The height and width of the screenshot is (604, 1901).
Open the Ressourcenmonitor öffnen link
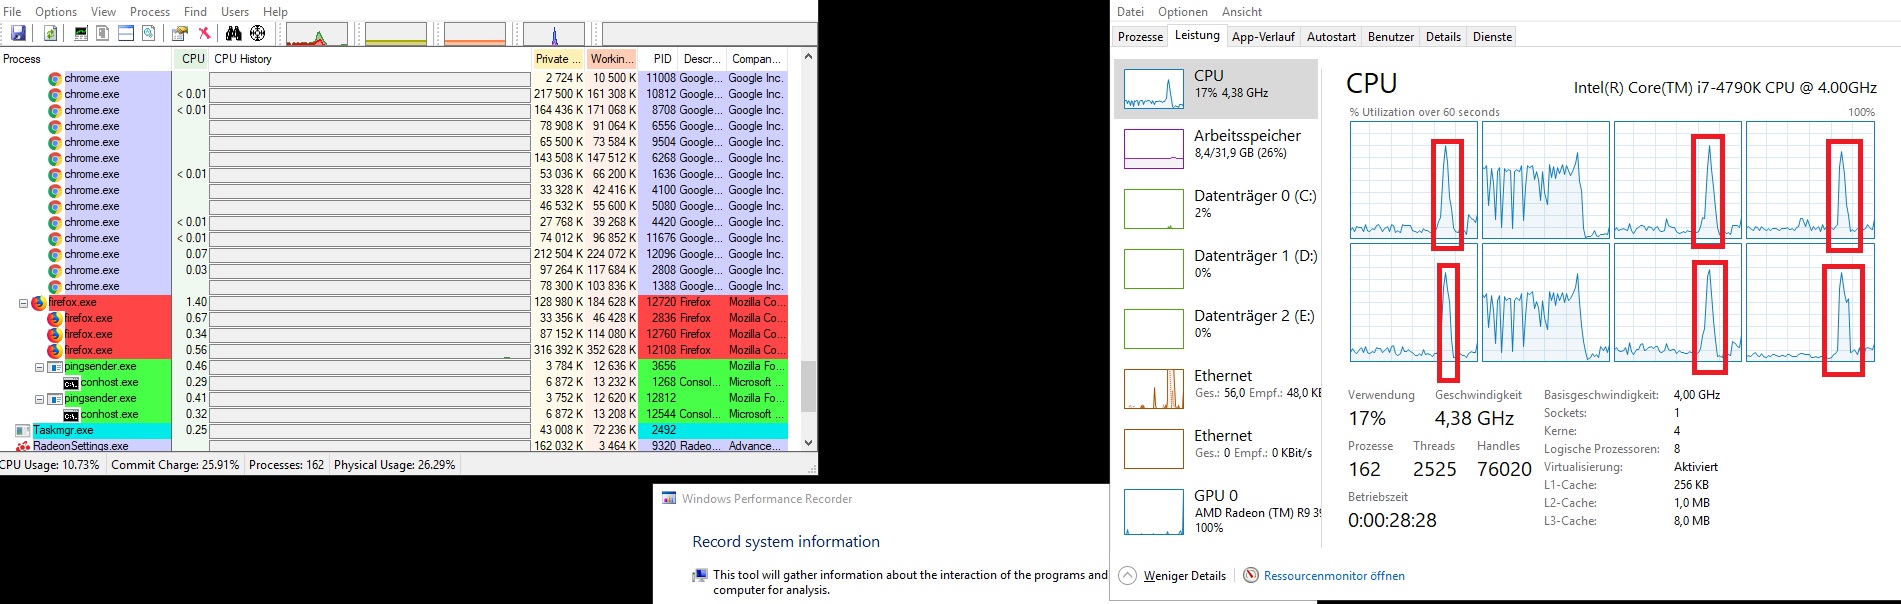click(1334, 576)
